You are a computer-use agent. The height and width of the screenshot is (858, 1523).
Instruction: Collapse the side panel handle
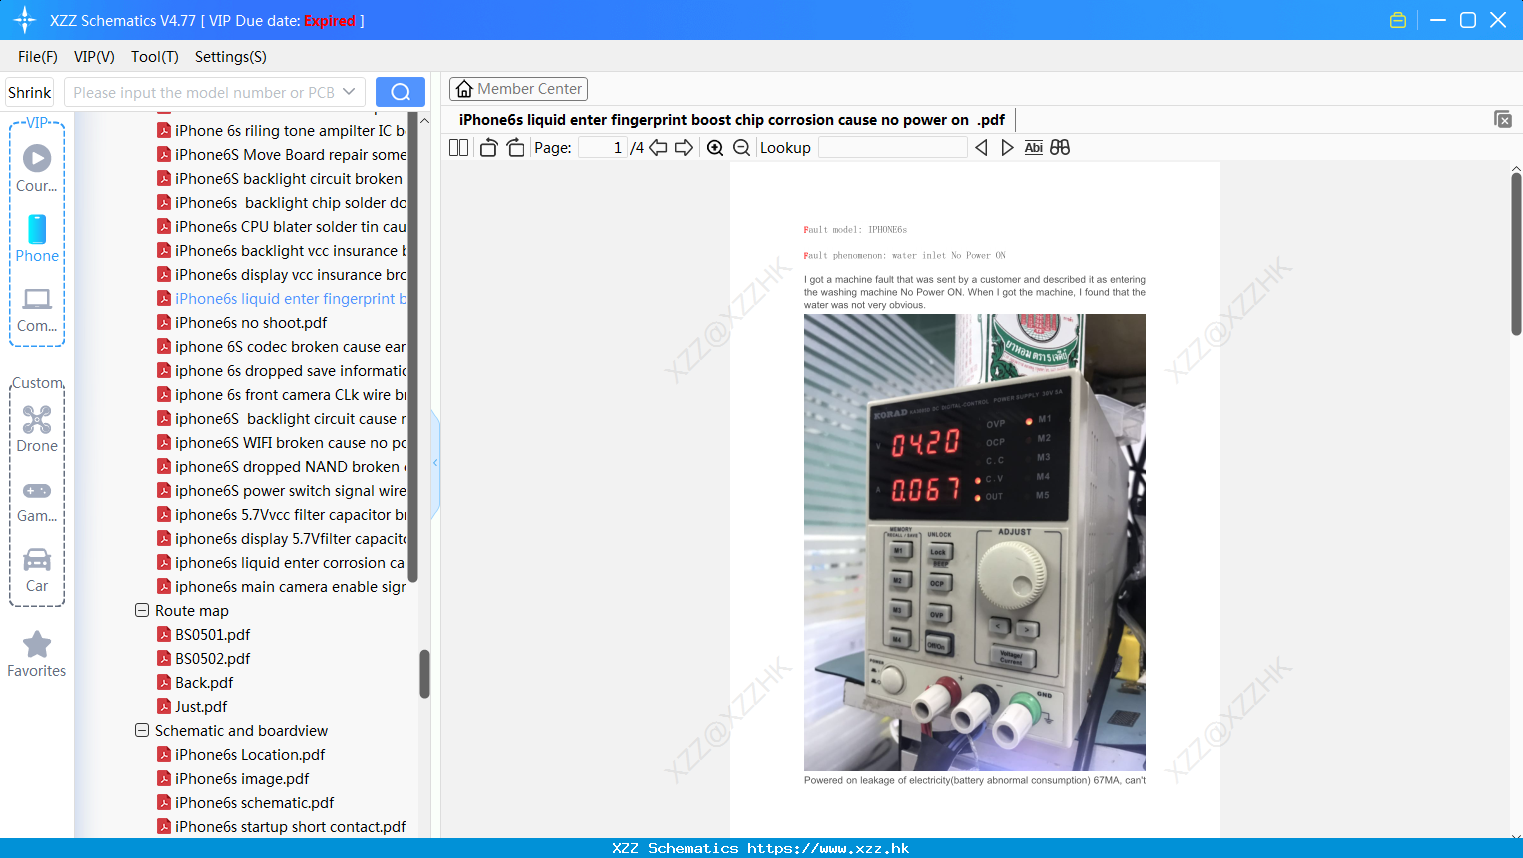coord(435,463)
